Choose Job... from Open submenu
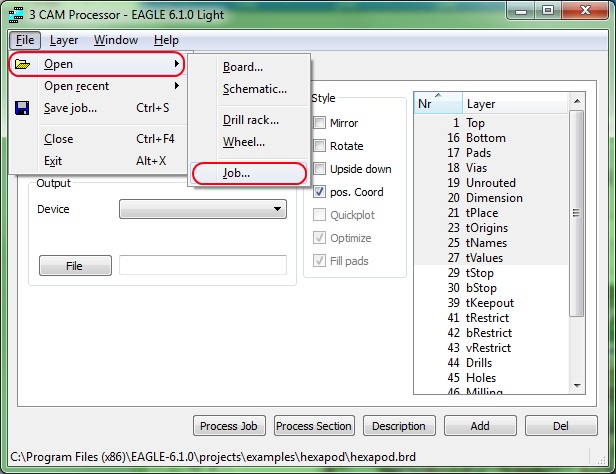Viewport: 616px width, 474px height. tap(249, 173)
